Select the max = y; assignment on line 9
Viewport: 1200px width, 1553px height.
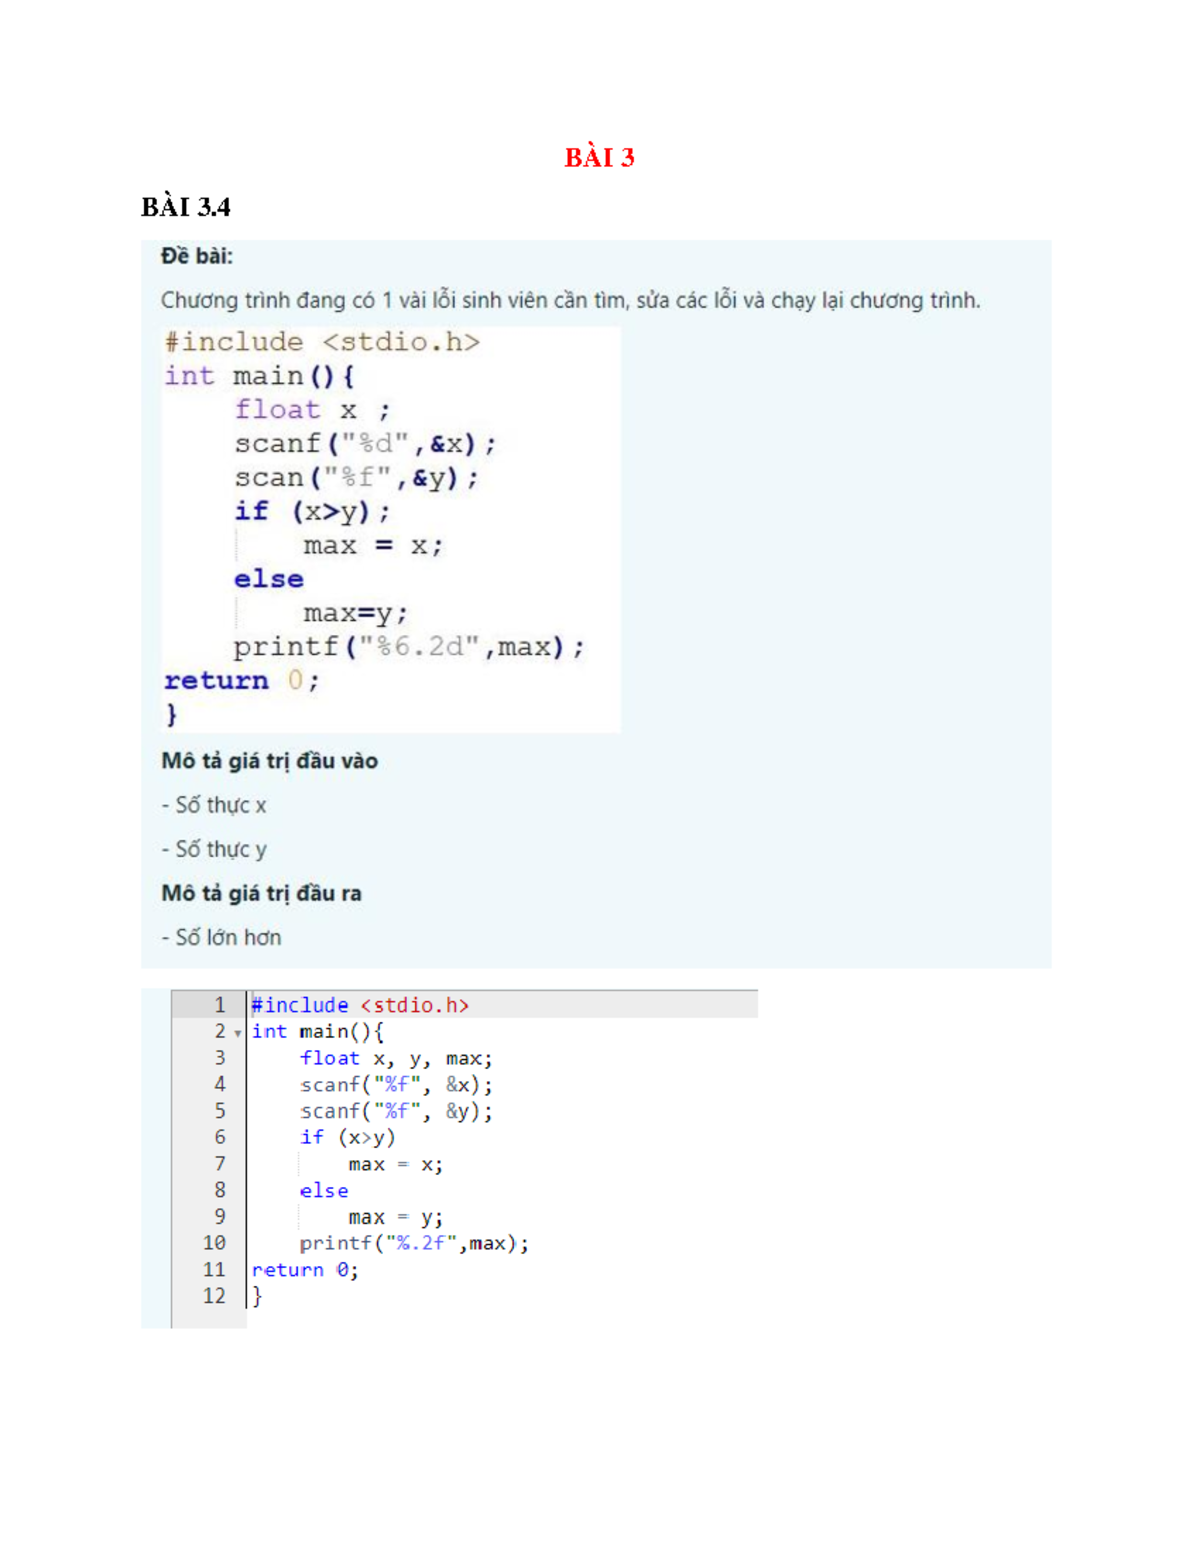[395, 1216]
